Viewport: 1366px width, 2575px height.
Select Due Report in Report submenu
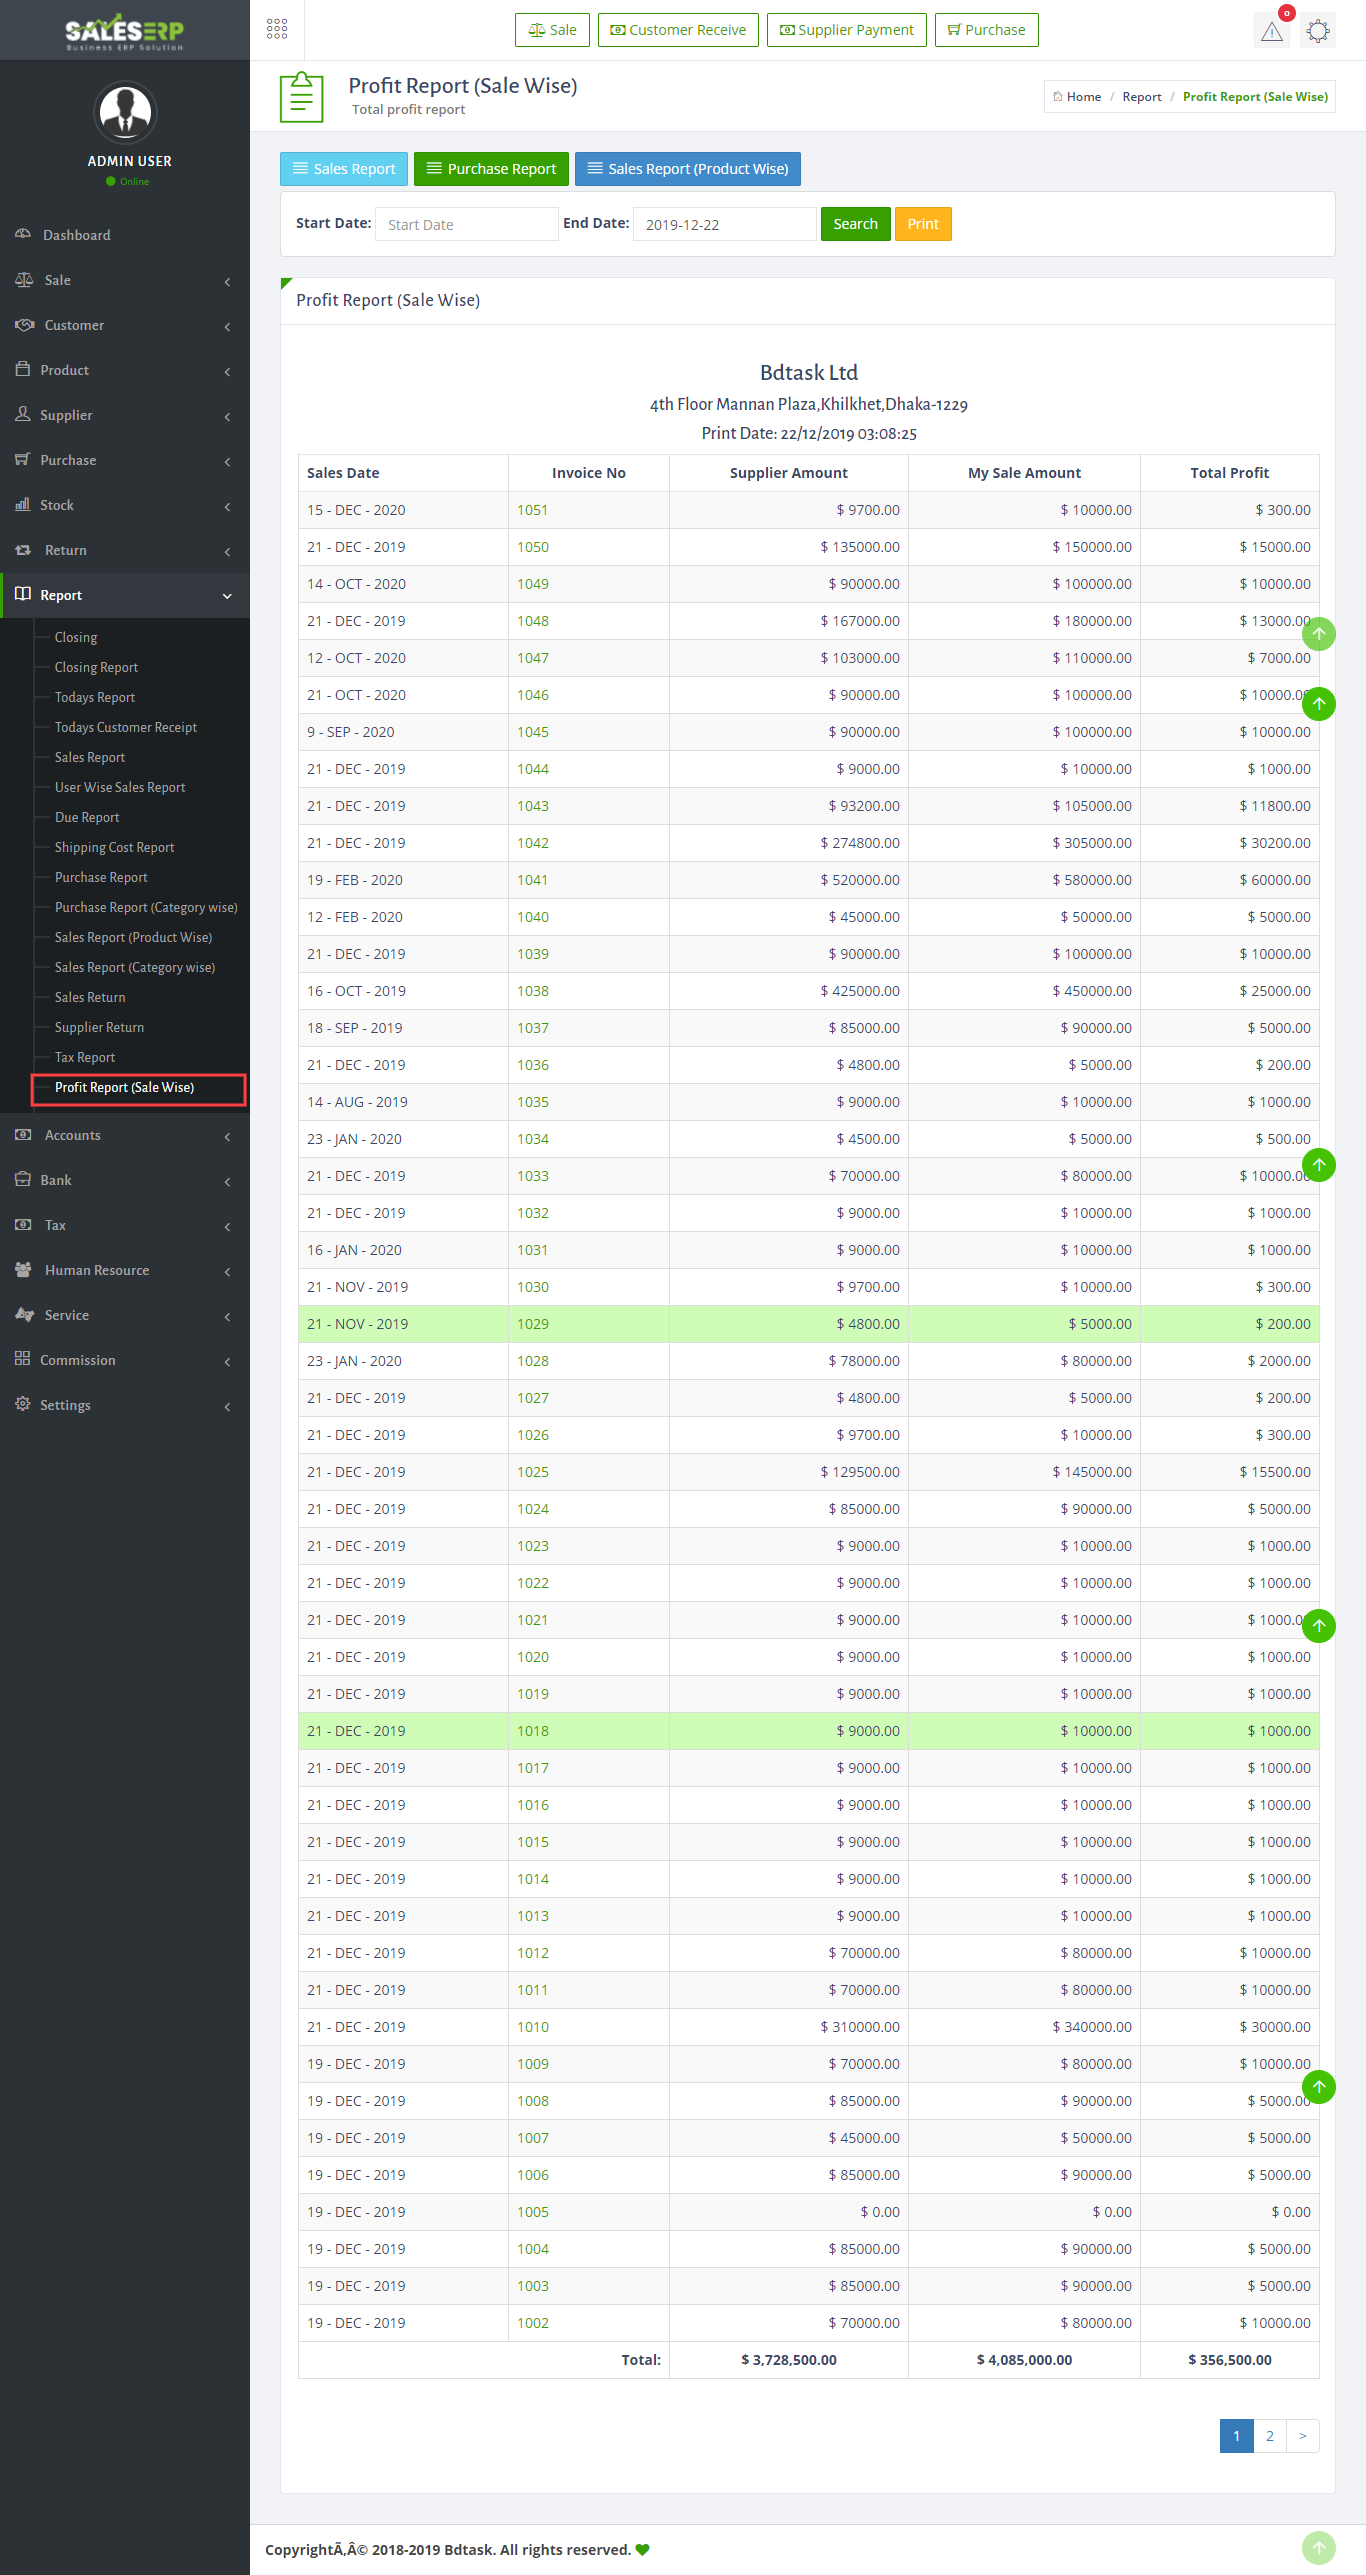click(87, 817)
